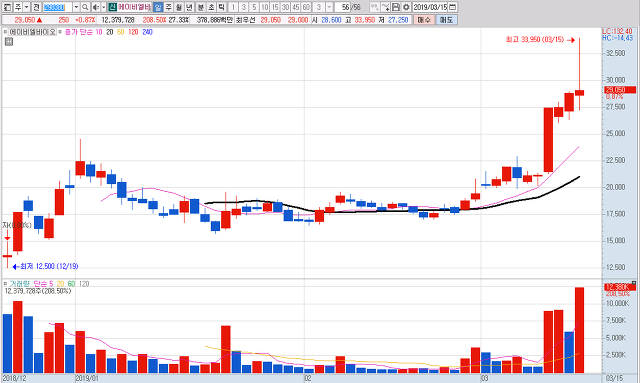Click the red 120 moving average value
The image size is (640, 383).
tap(133, 32)
